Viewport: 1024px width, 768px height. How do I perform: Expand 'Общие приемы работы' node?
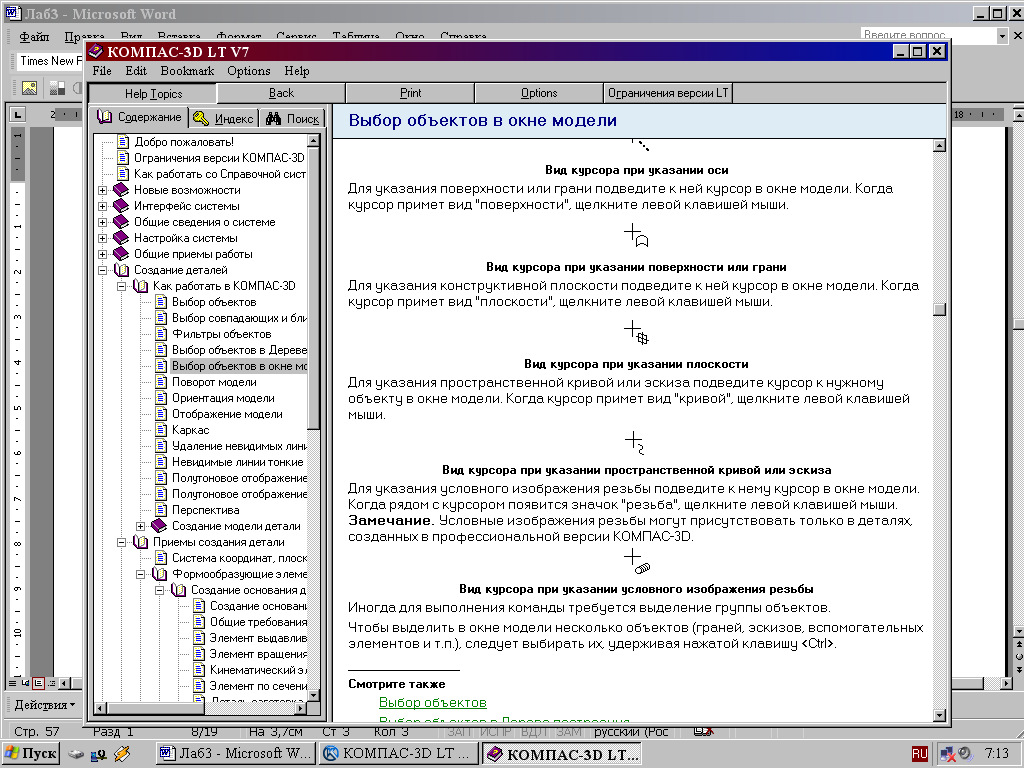(103, 254)
